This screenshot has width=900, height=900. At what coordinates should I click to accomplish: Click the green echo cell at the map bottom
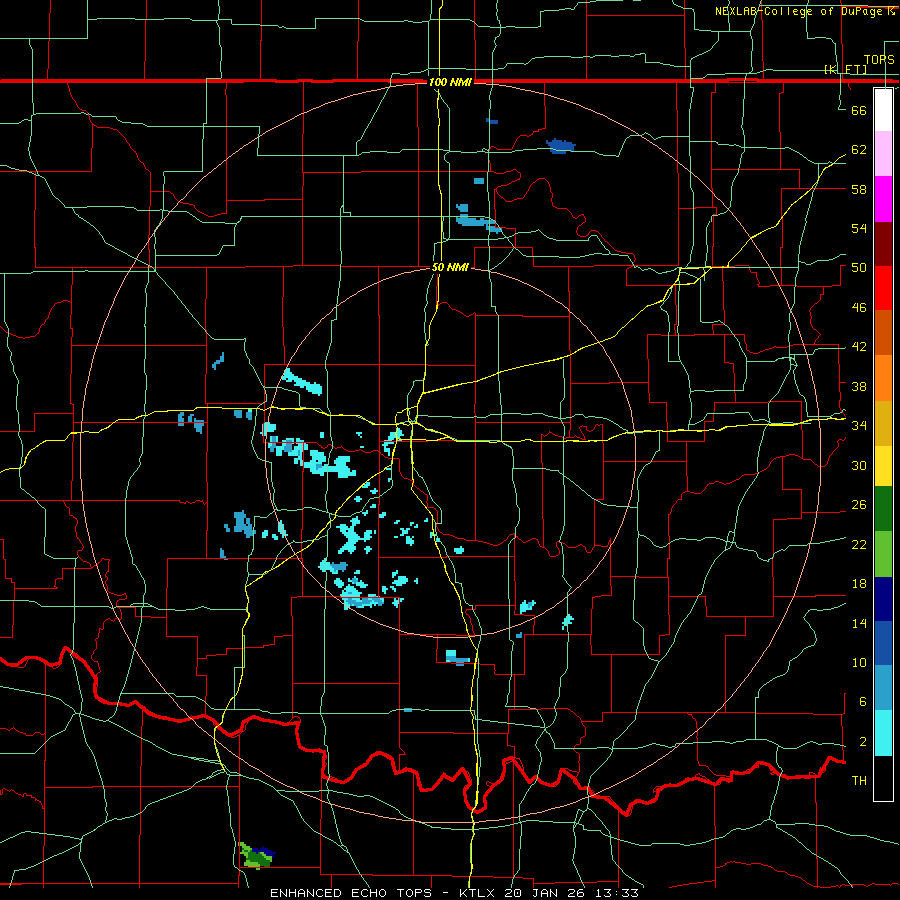coord(255,857)
